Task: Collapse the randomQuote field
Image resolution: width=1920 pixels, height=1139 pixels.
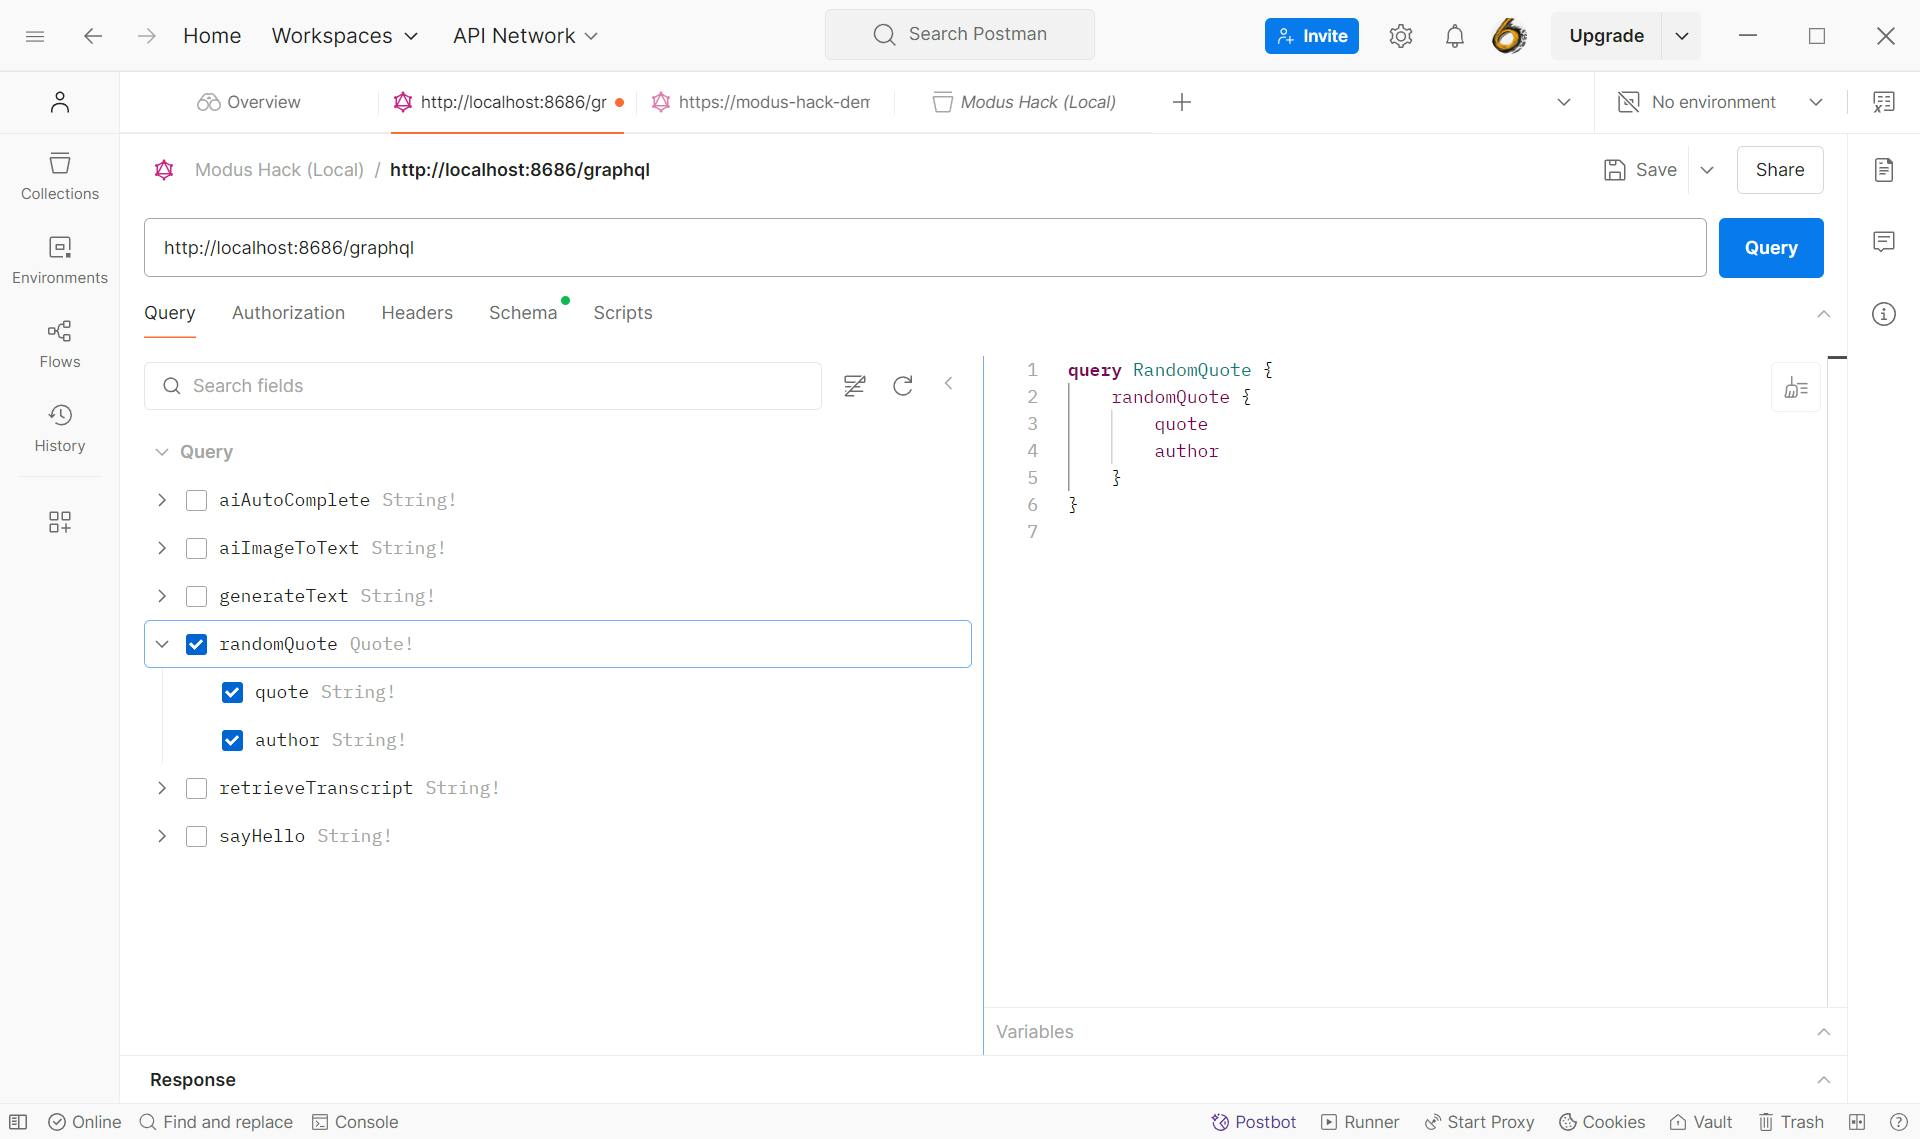Action: 162,644
